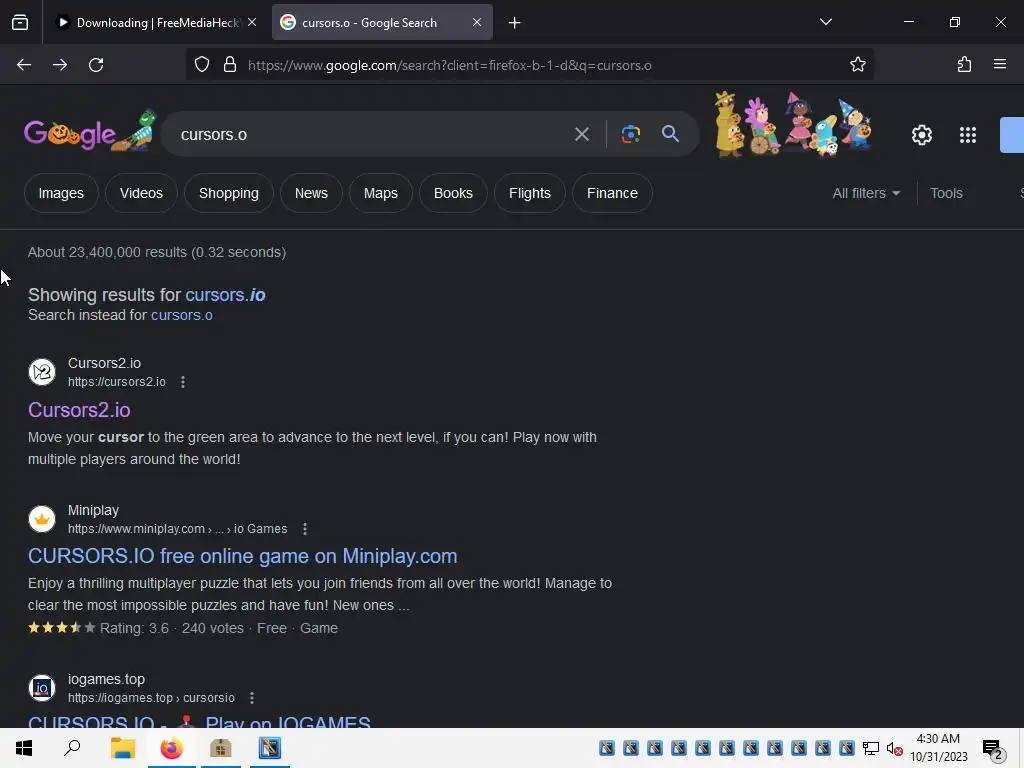Bookmark this page with the star
This screenshot has height=768, width=1024.
coord(857,65)
